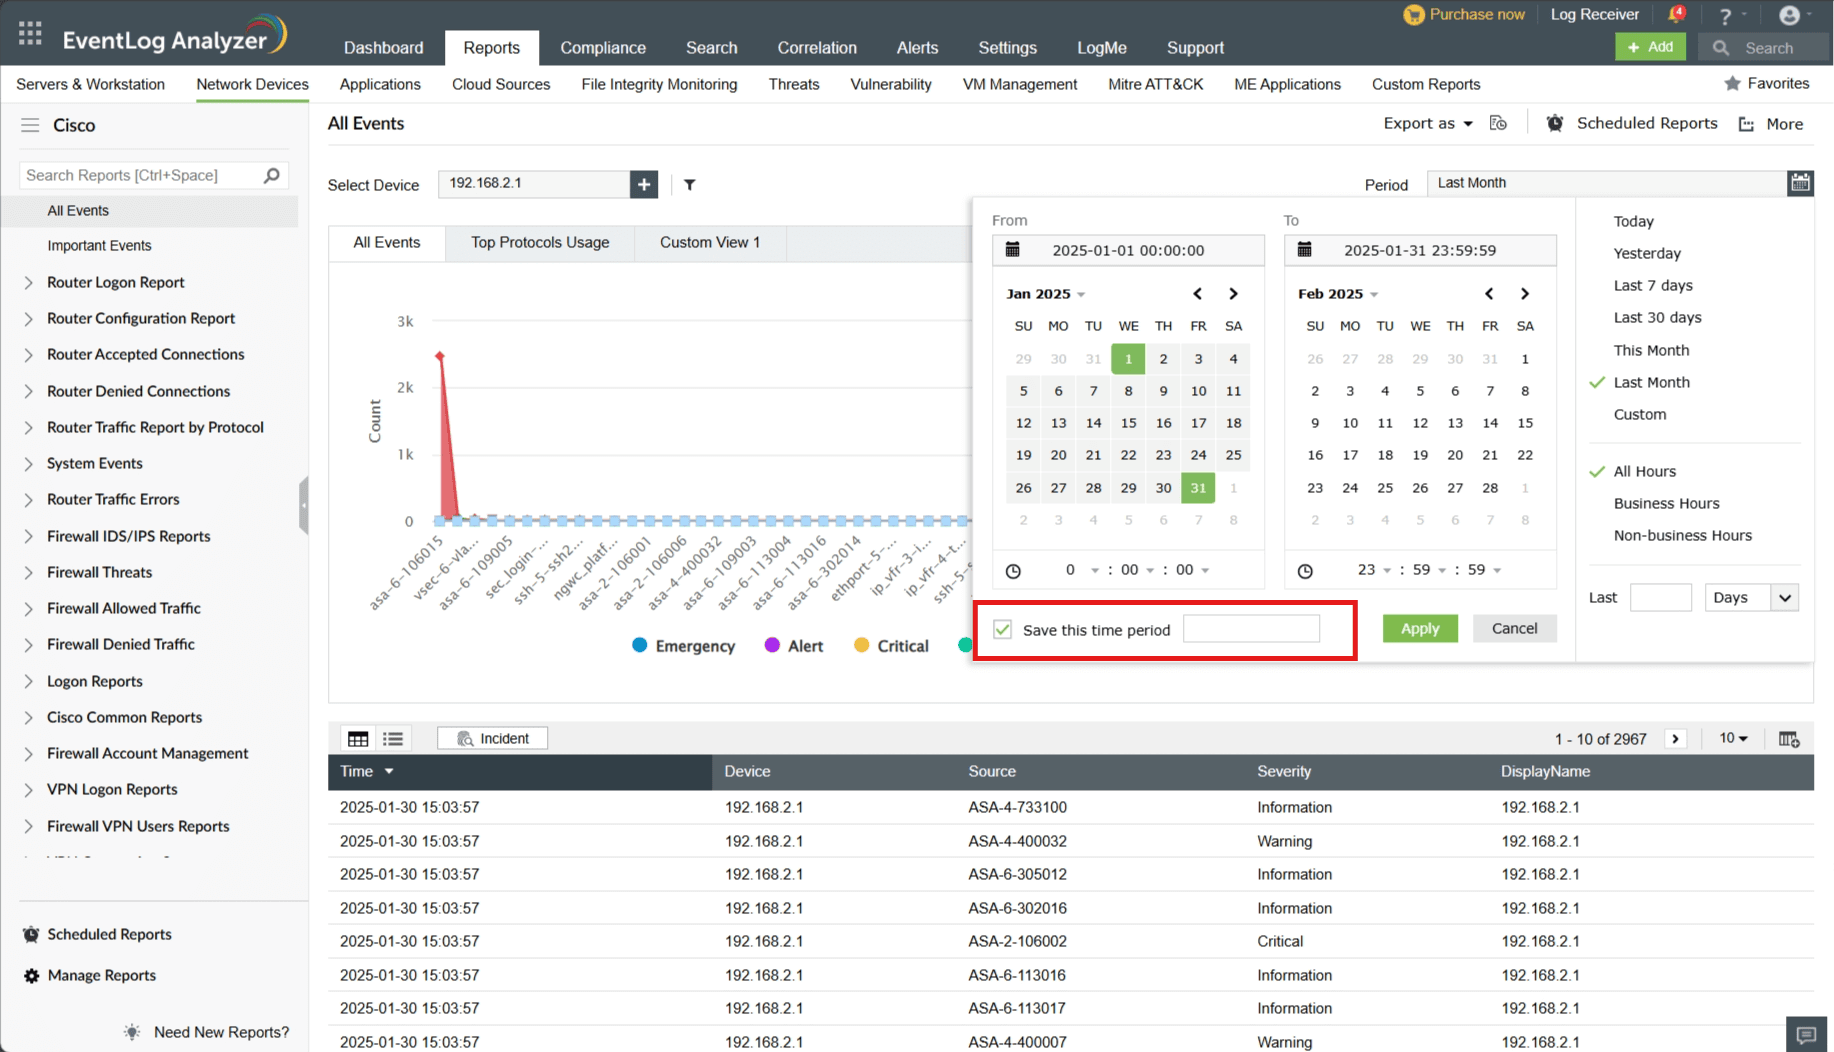Select the Last 30 days option
This screenshot has height=1052, width=1834.
point(1657,317)
